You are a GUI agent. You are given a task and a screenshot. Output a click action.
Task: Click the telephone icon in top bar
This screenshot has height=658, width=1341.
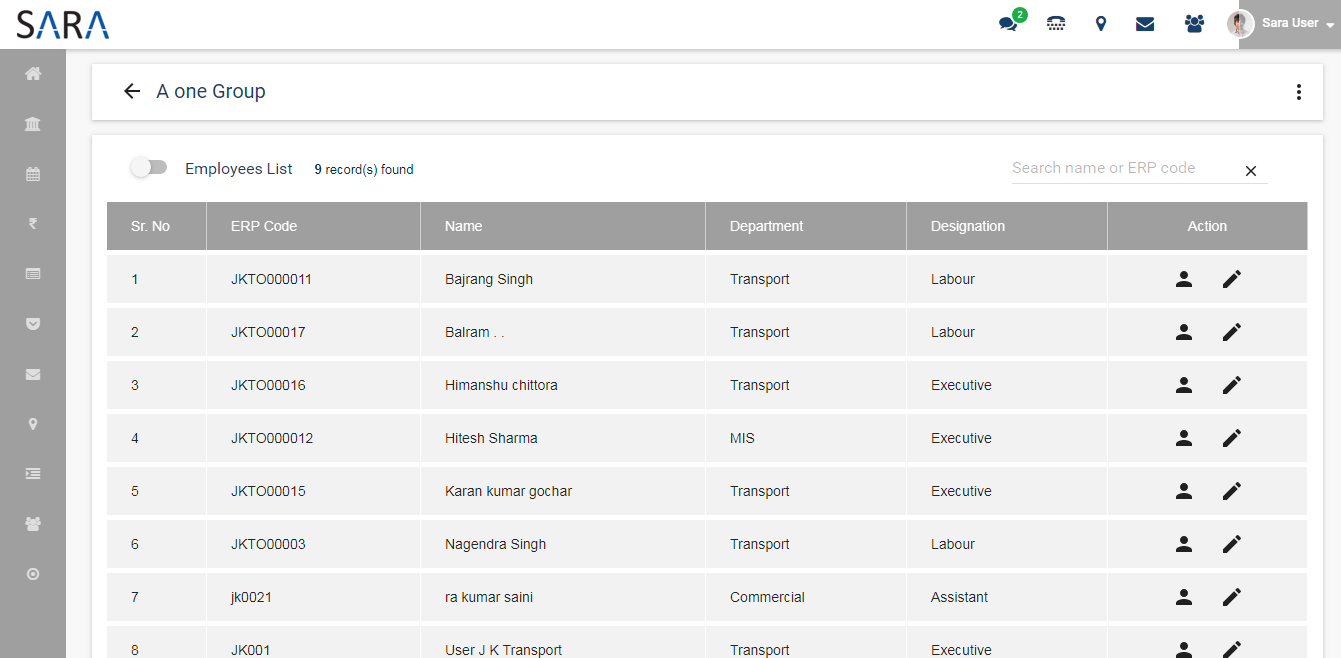(1056, 24)
